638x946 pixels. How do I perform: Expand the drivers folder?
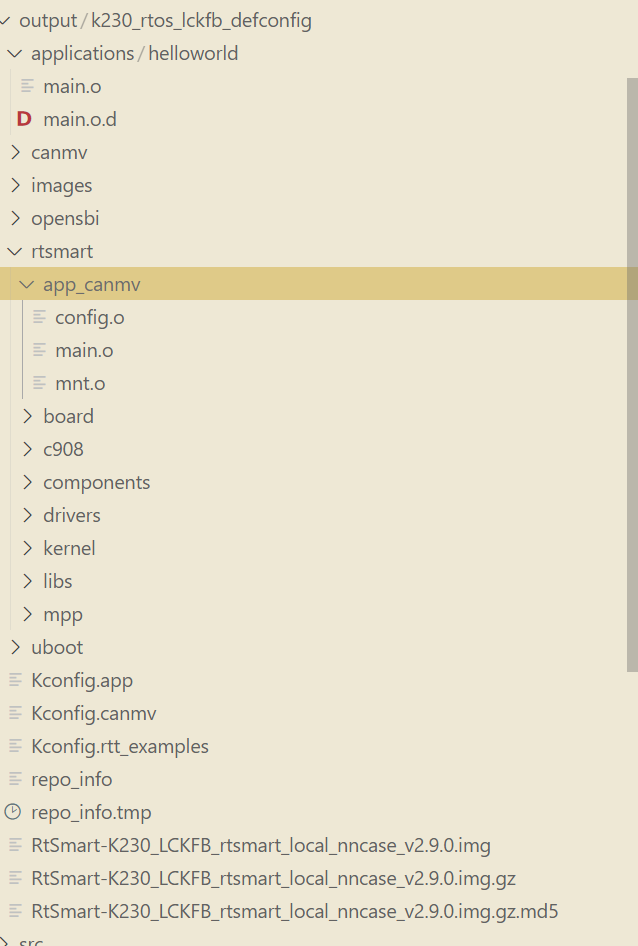[x=27, y=516]
